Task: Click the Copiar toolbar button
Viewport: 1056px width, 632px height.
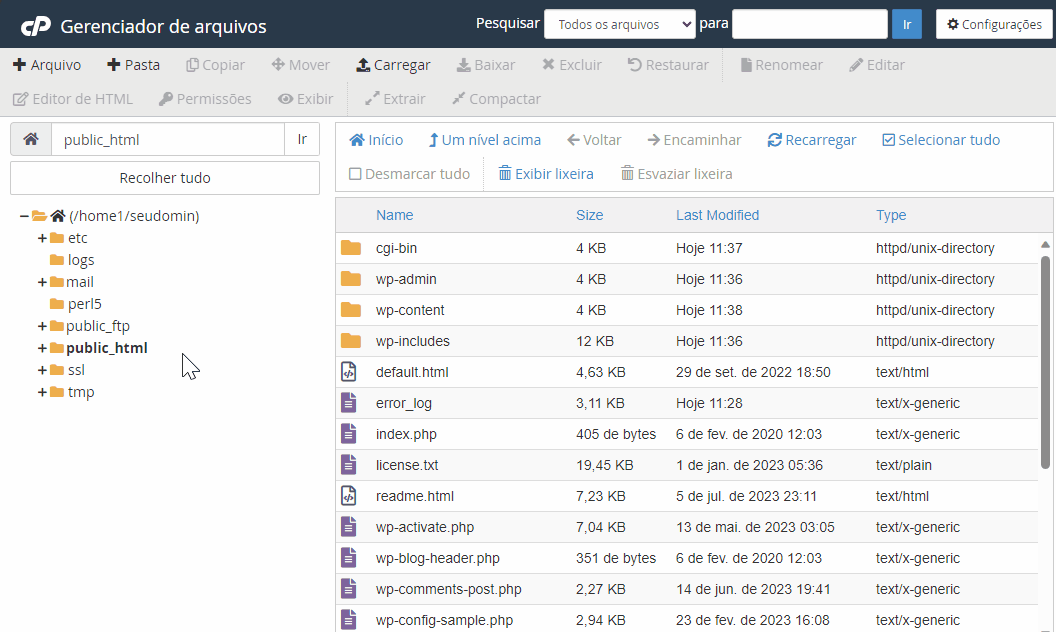Action: (216, 65)
